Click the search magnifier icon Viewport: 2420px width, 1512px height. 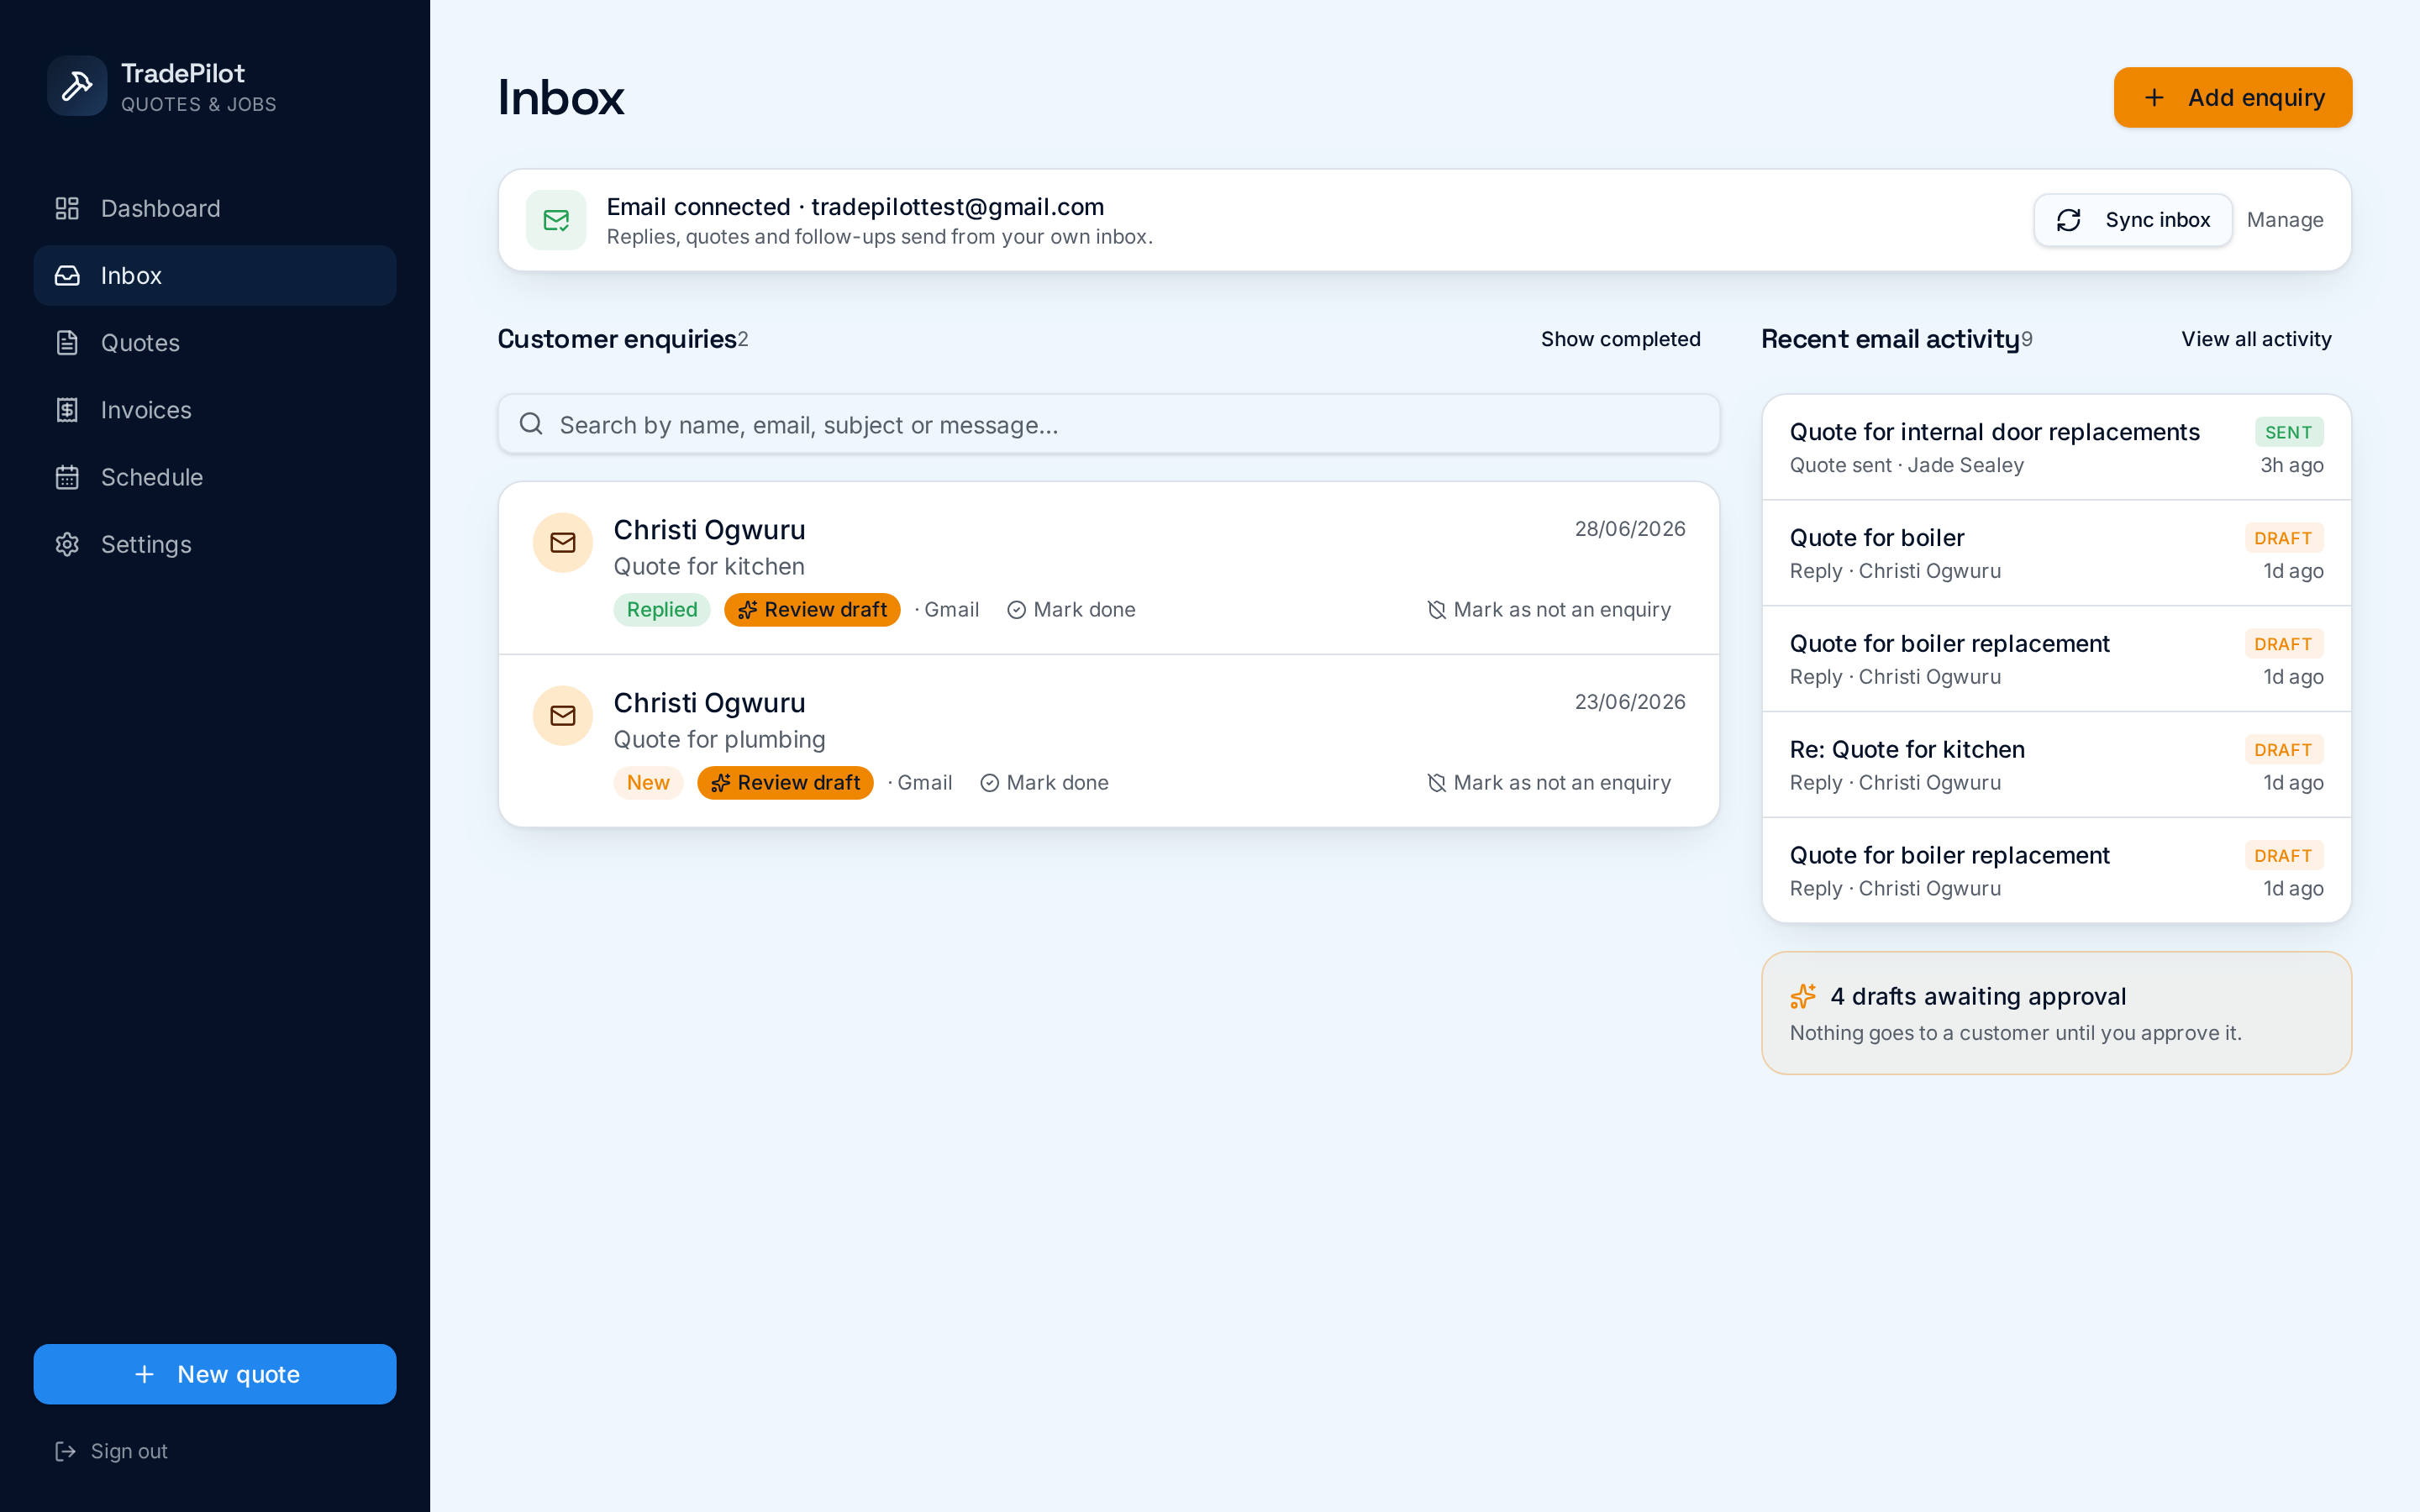(531, 424)
